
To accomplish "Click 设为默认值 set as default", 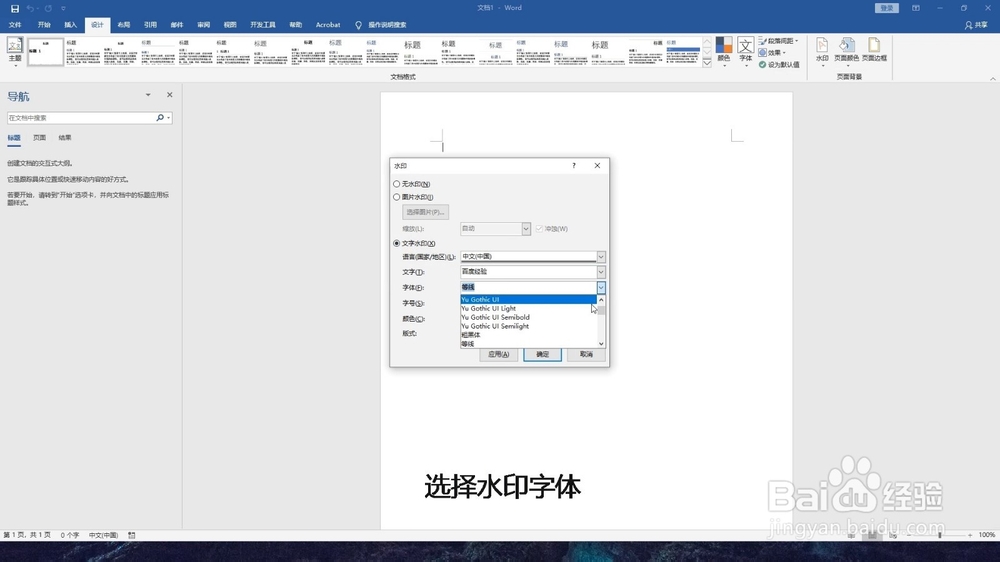I will click(779, 64).
